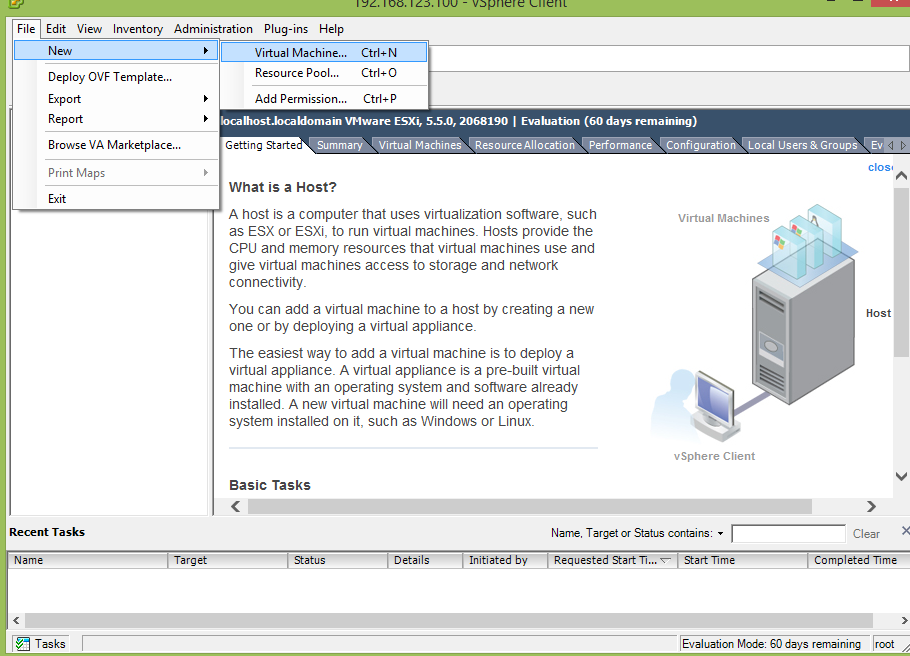This screenshot has width=910, height=656.
Task: Click the Tasks button in status bar
Action: point(40,644)
